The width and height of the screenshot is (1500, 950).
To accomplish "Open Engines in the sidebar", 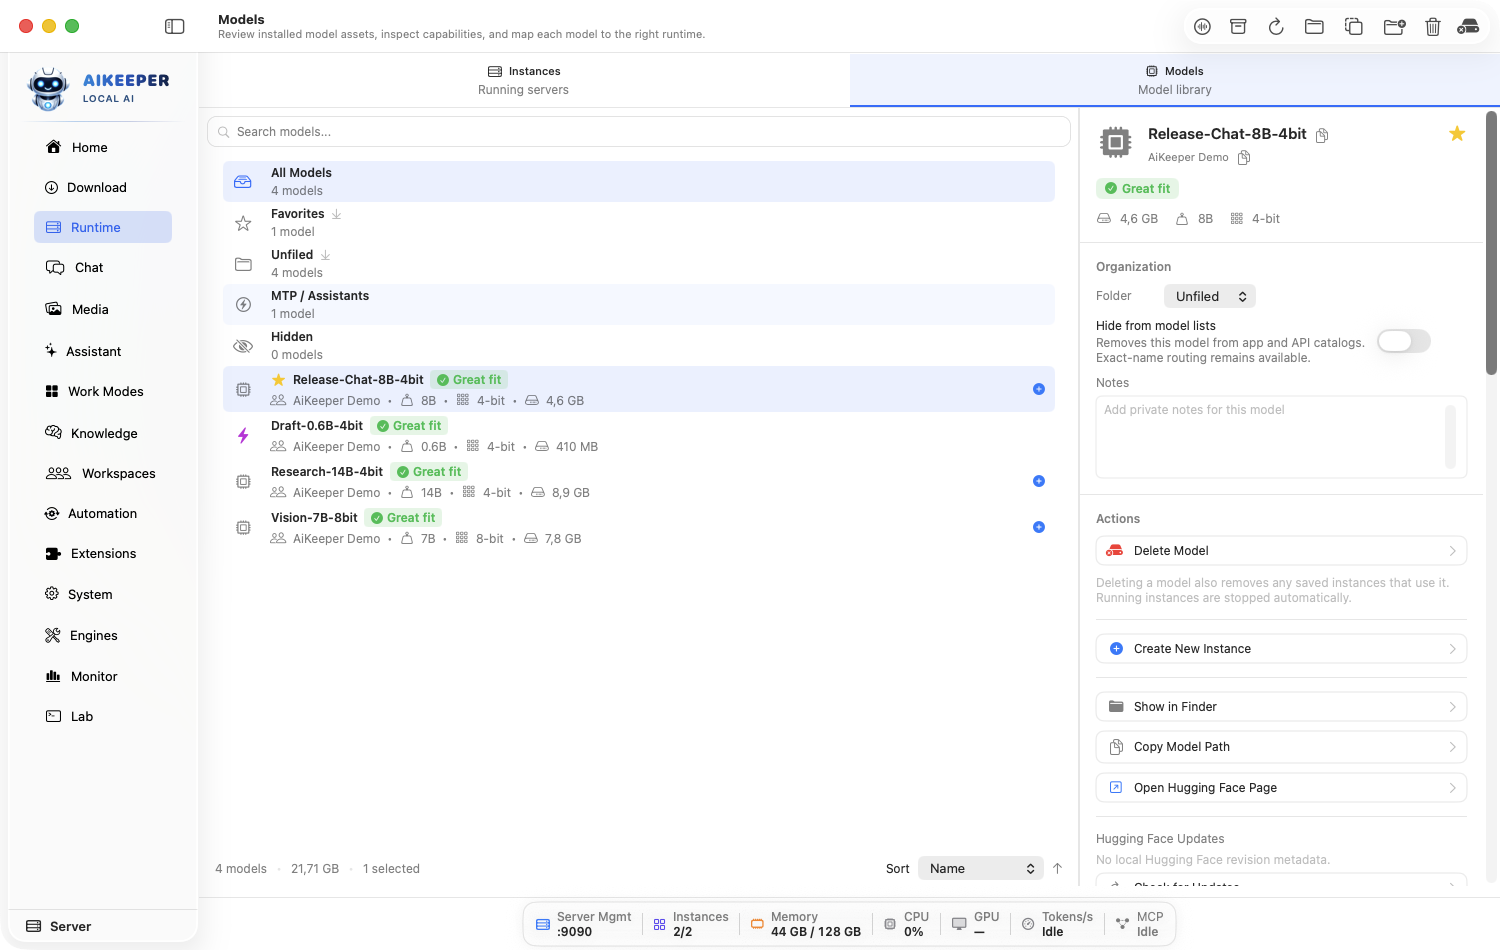I will pos(103,636).
